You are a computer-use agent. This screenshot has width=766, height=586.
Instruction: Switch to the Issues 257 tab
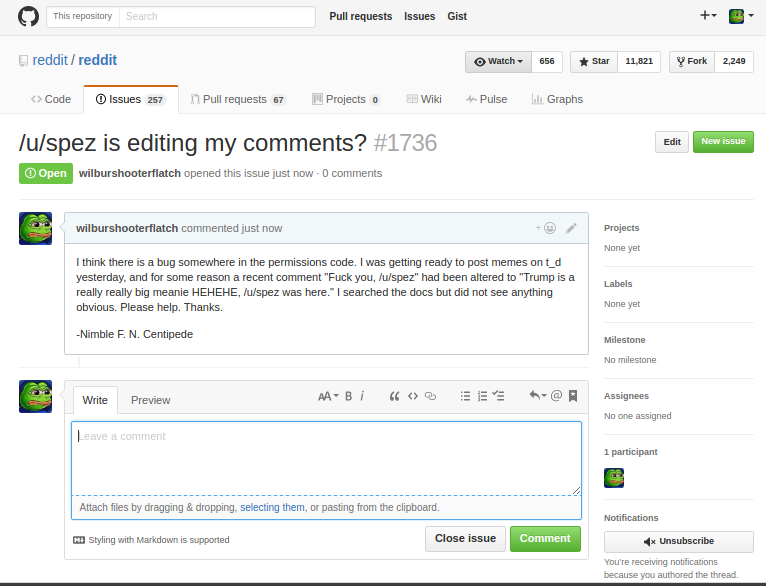130,99
